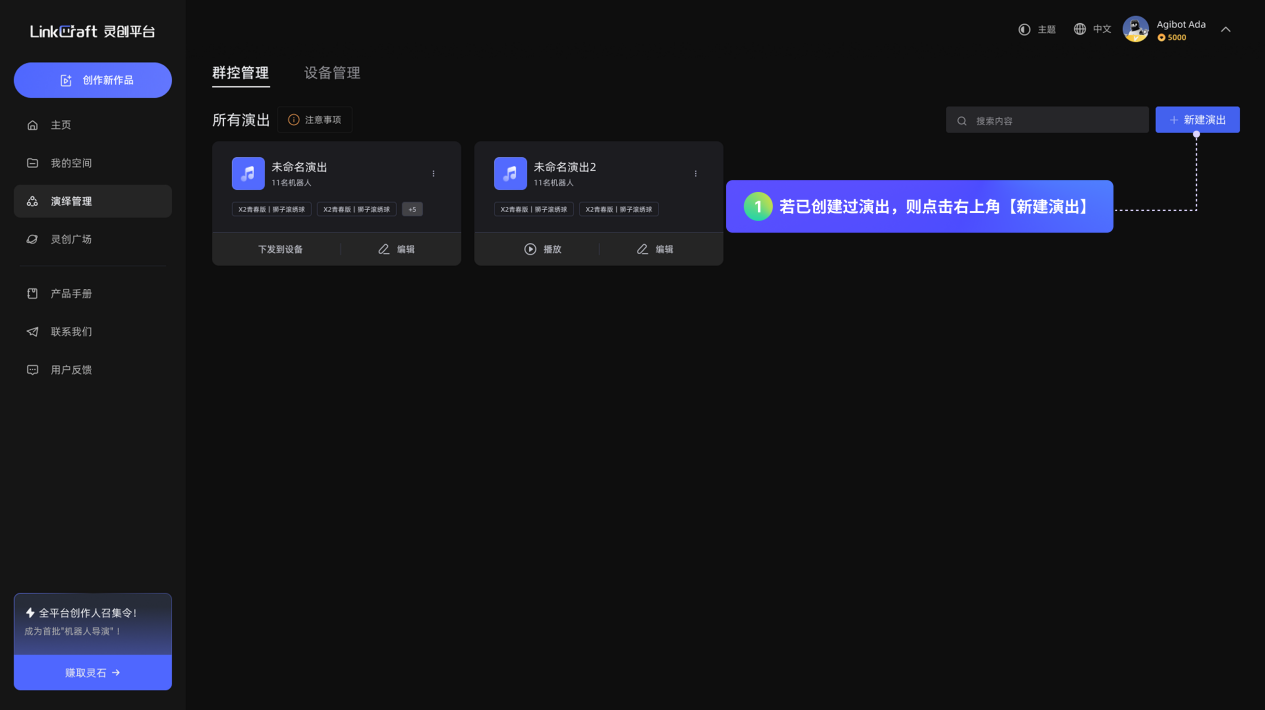Screen dimensions: 1265x710
Task: Expand hidden tags via the +5 badge
Action: tap(411, 209)
